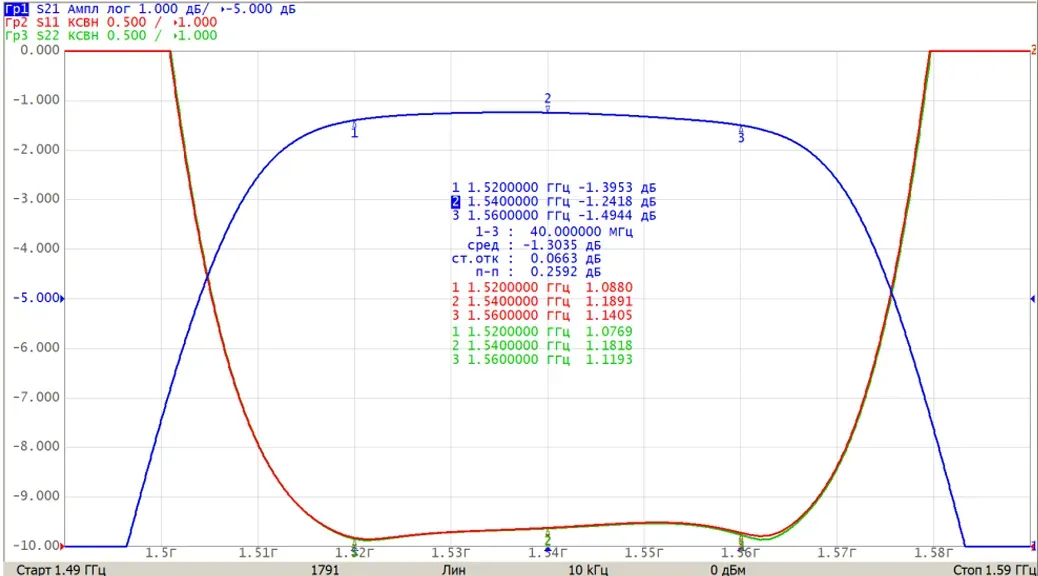Select marker 1 on the blue S21 curve
The image size is (1038, 576).
(x=354, y=129)
